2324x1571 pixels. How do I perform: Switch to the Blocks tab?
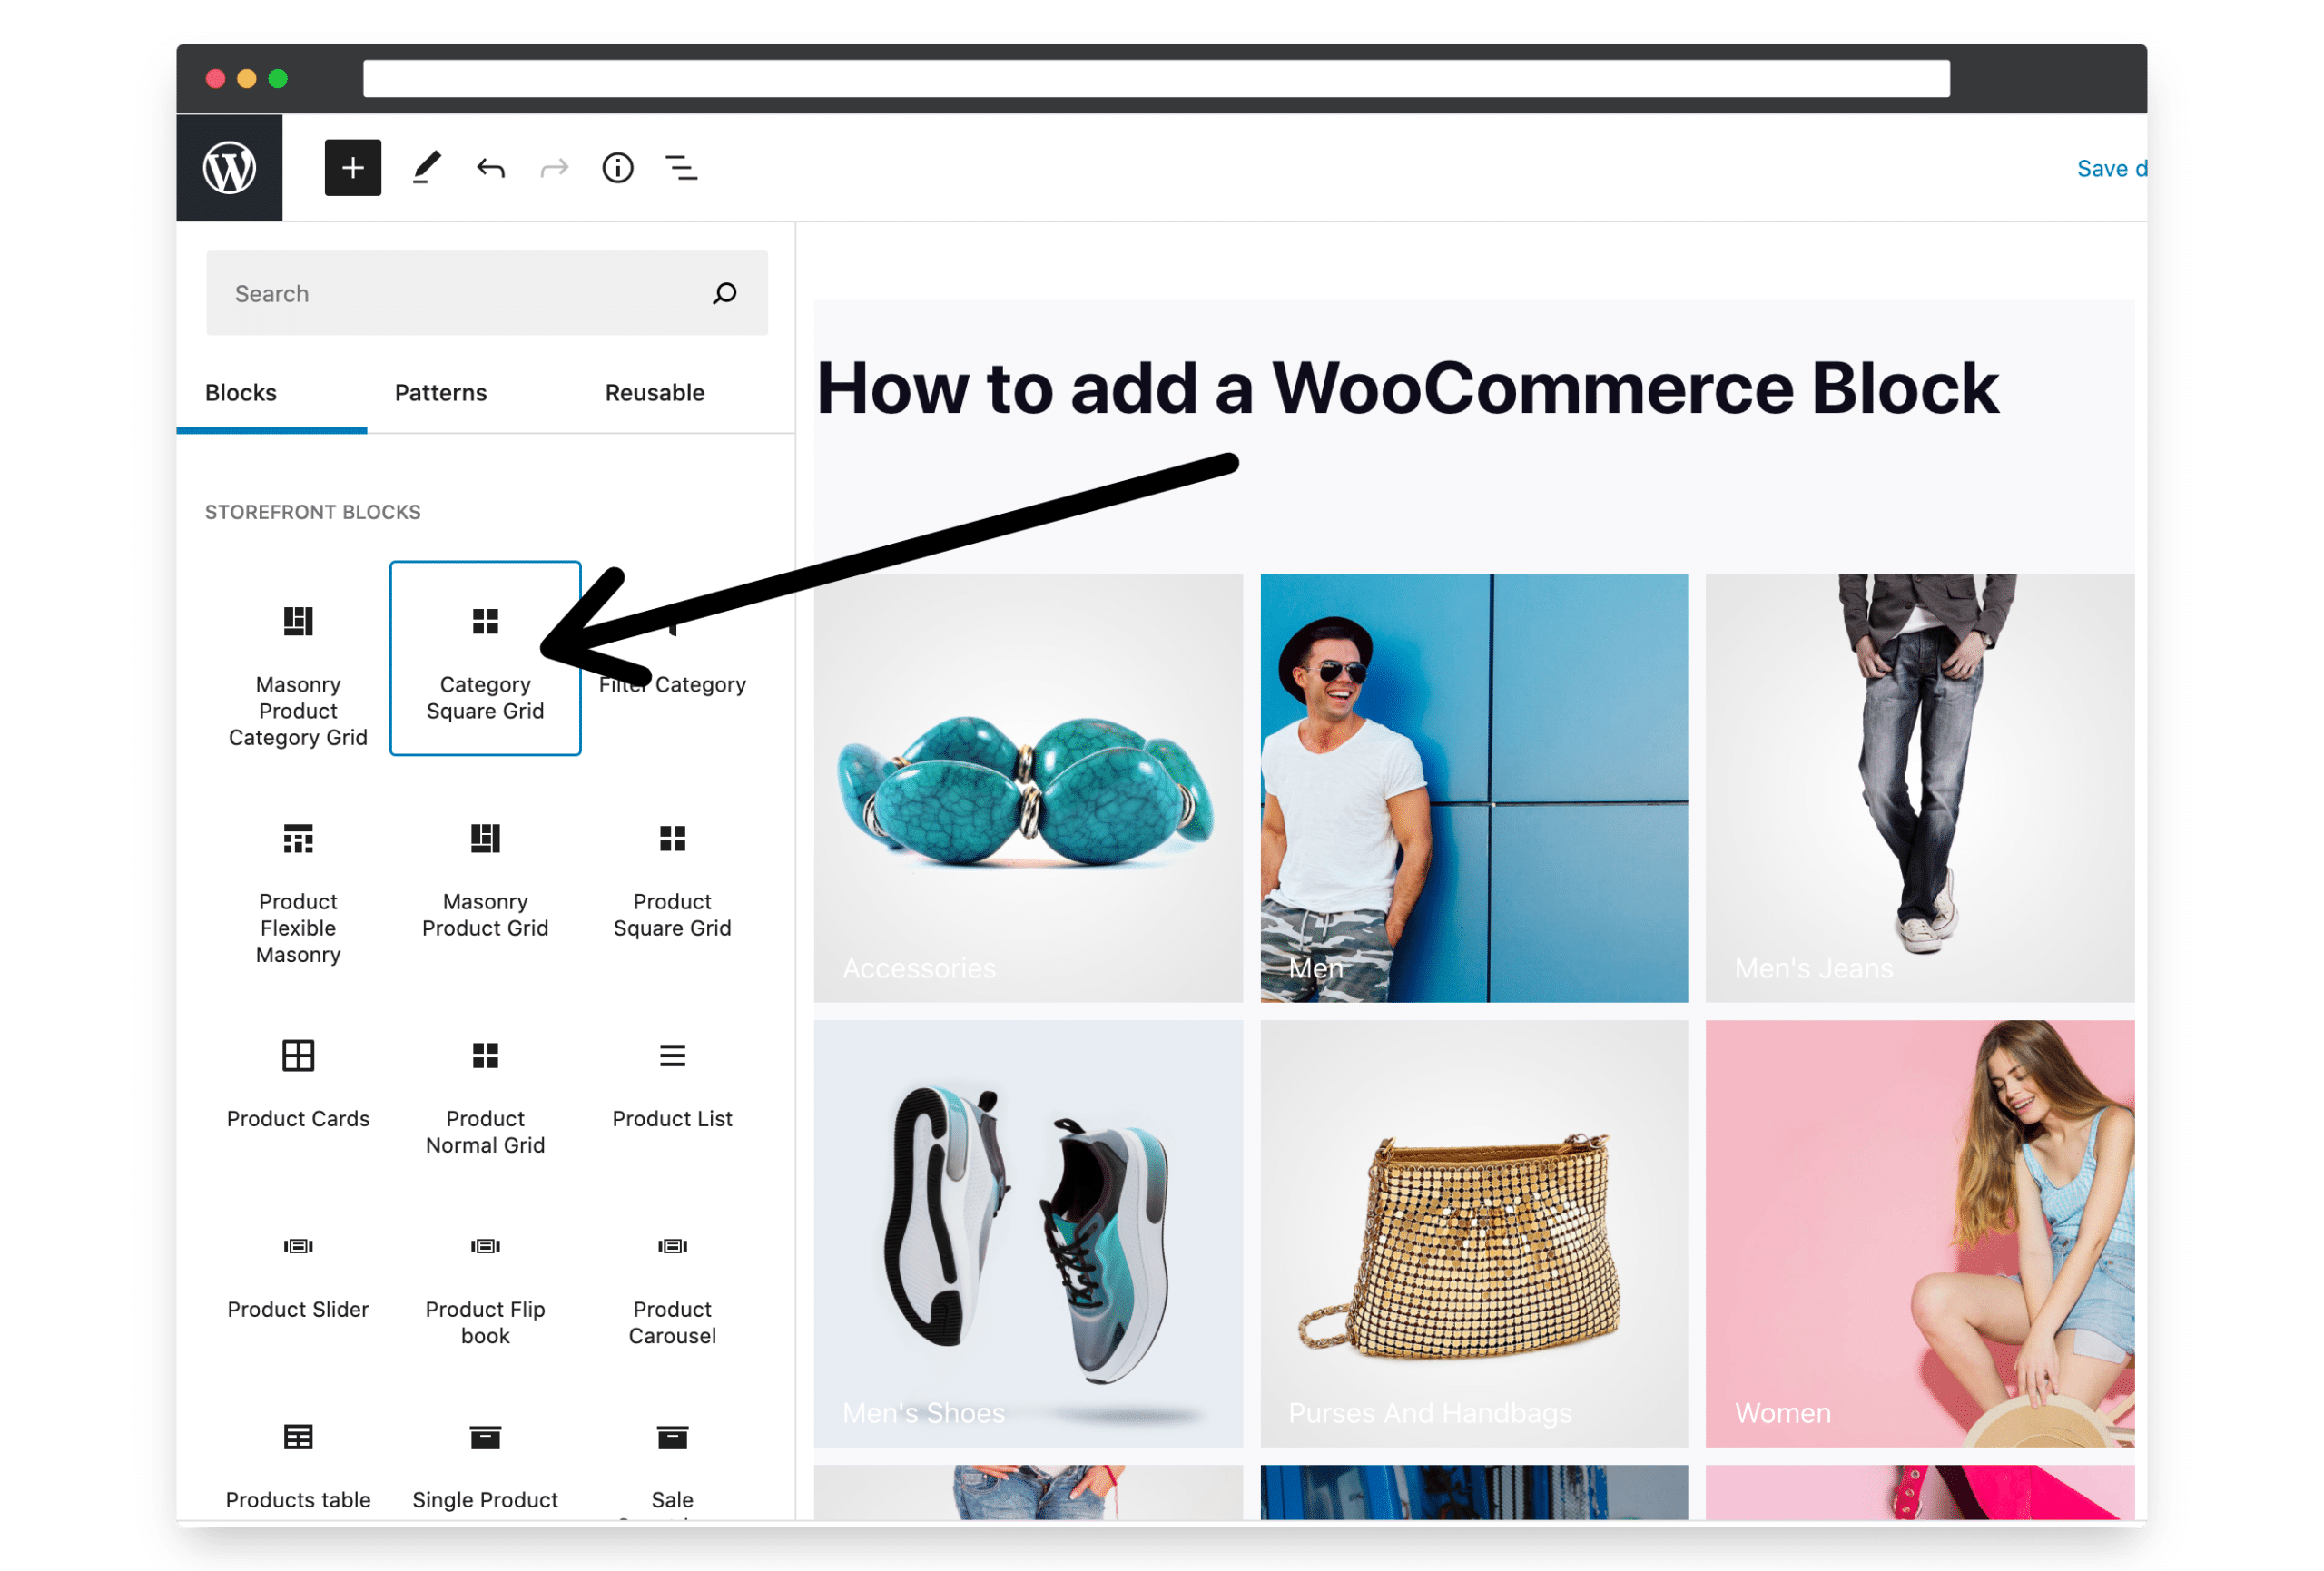point(241,393)
